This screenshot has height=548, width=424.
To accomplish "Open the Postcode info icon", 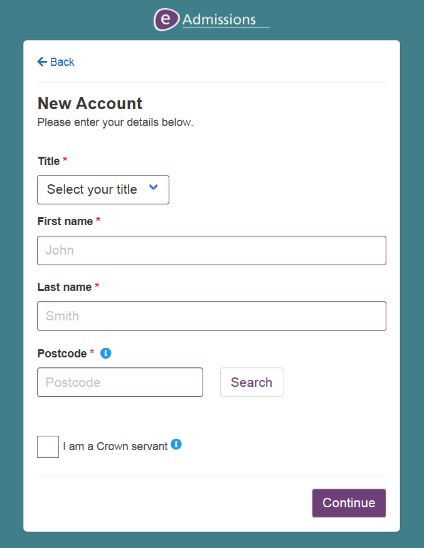I will 106,353.
